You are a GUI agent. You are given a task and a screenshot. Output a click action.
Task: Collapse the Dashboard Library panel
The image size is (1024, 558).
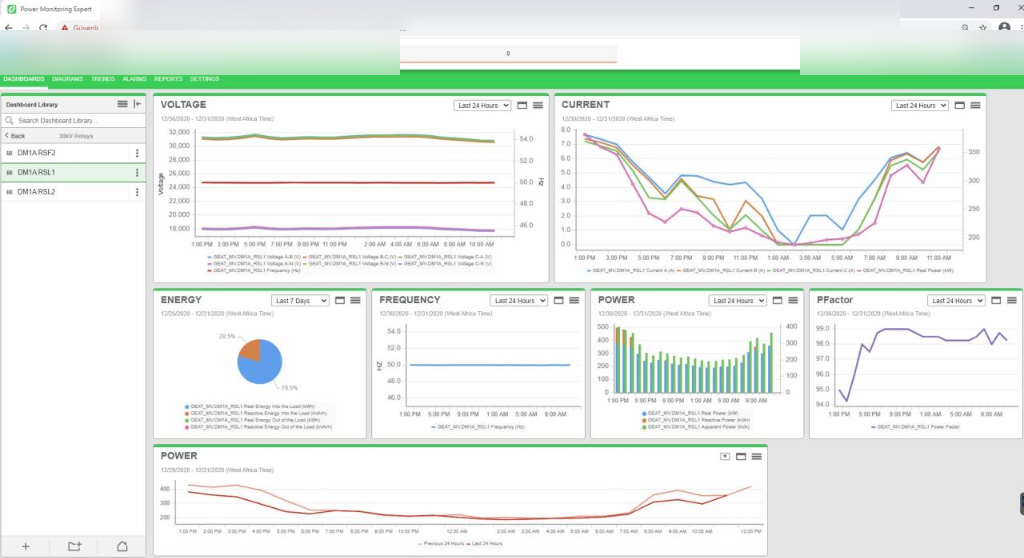[137, 104]
